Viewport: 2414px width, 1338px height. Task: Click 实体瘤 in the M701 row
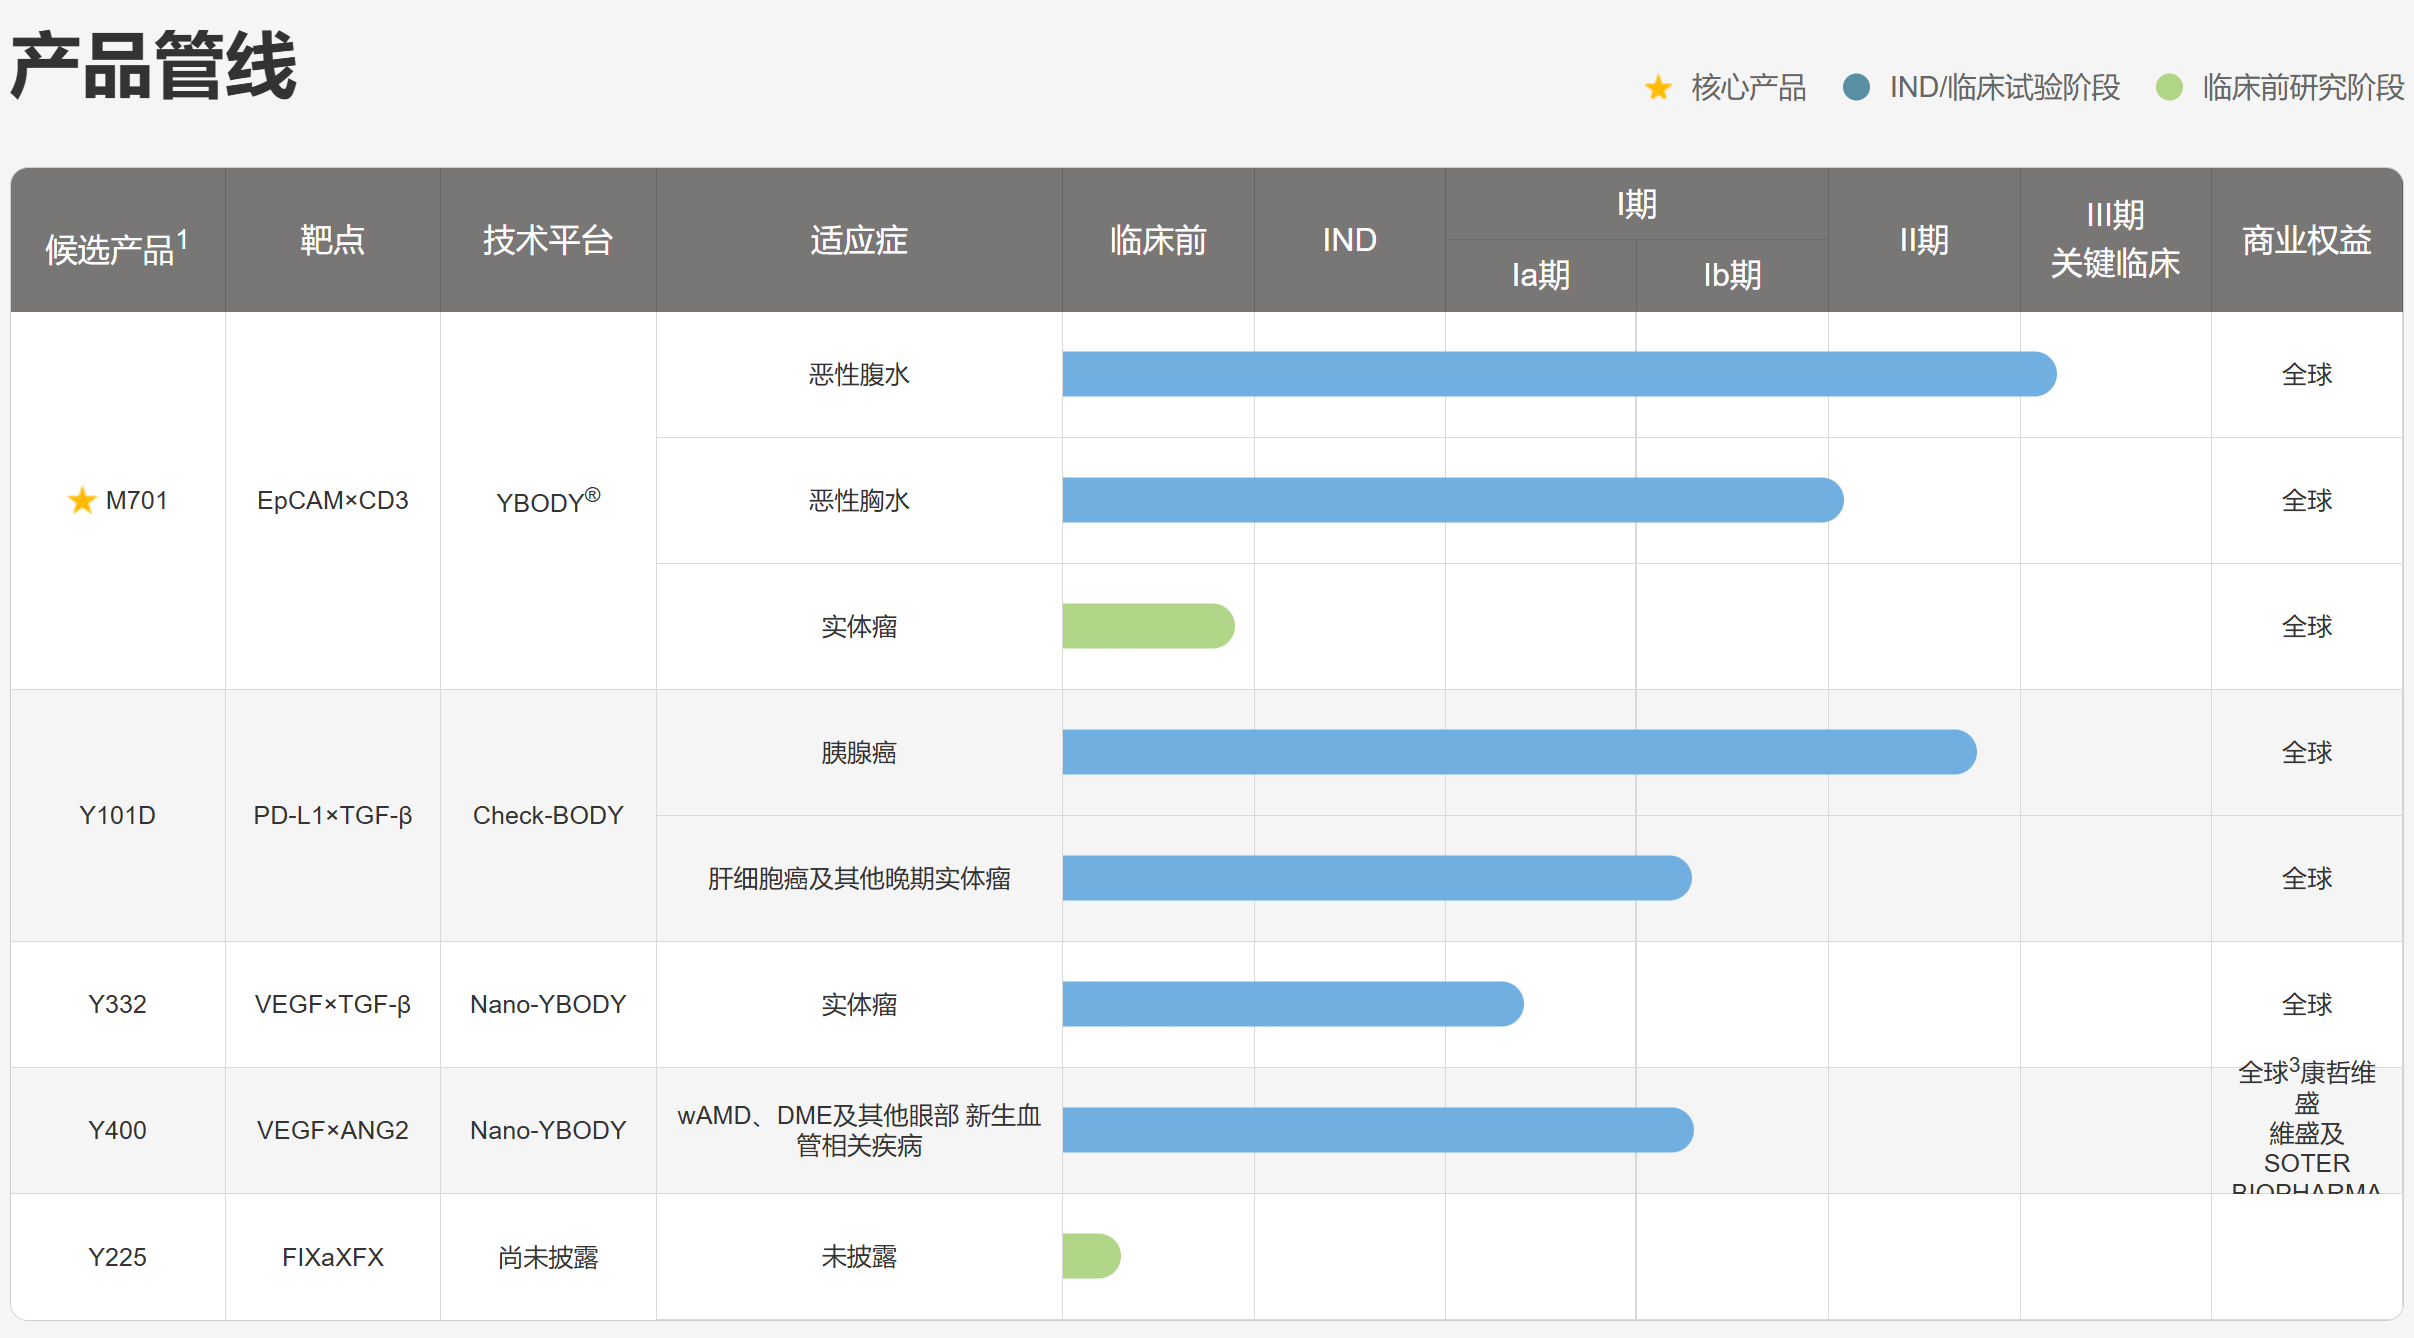pyautogui.click(x=859, y=626)
